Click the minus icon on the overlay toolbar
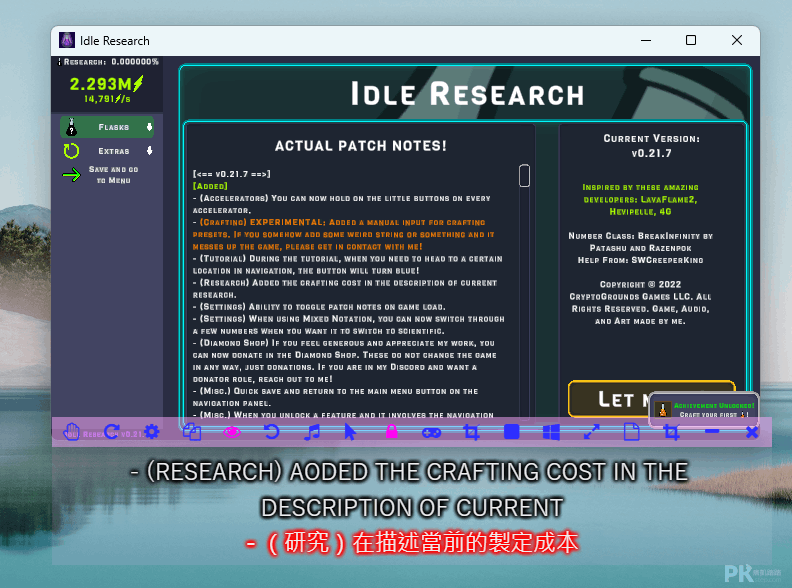The image size is (792, 588). [x=712, y=431]
